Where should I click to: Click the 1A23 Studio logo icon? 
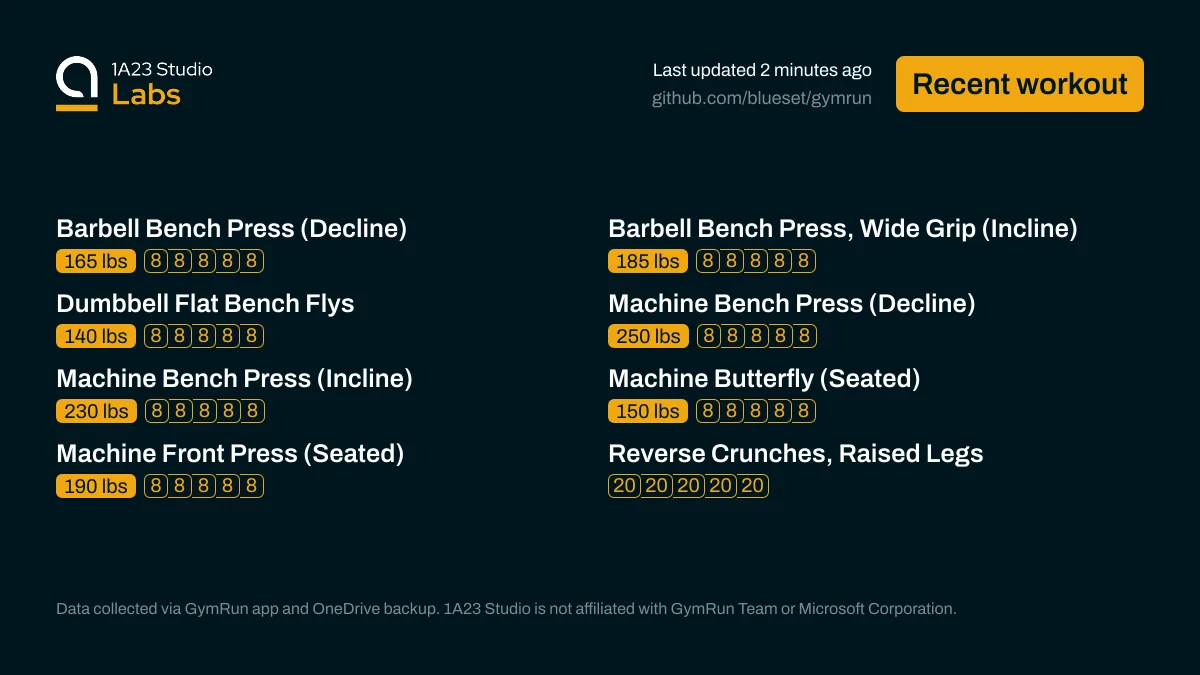click(77, 84)
